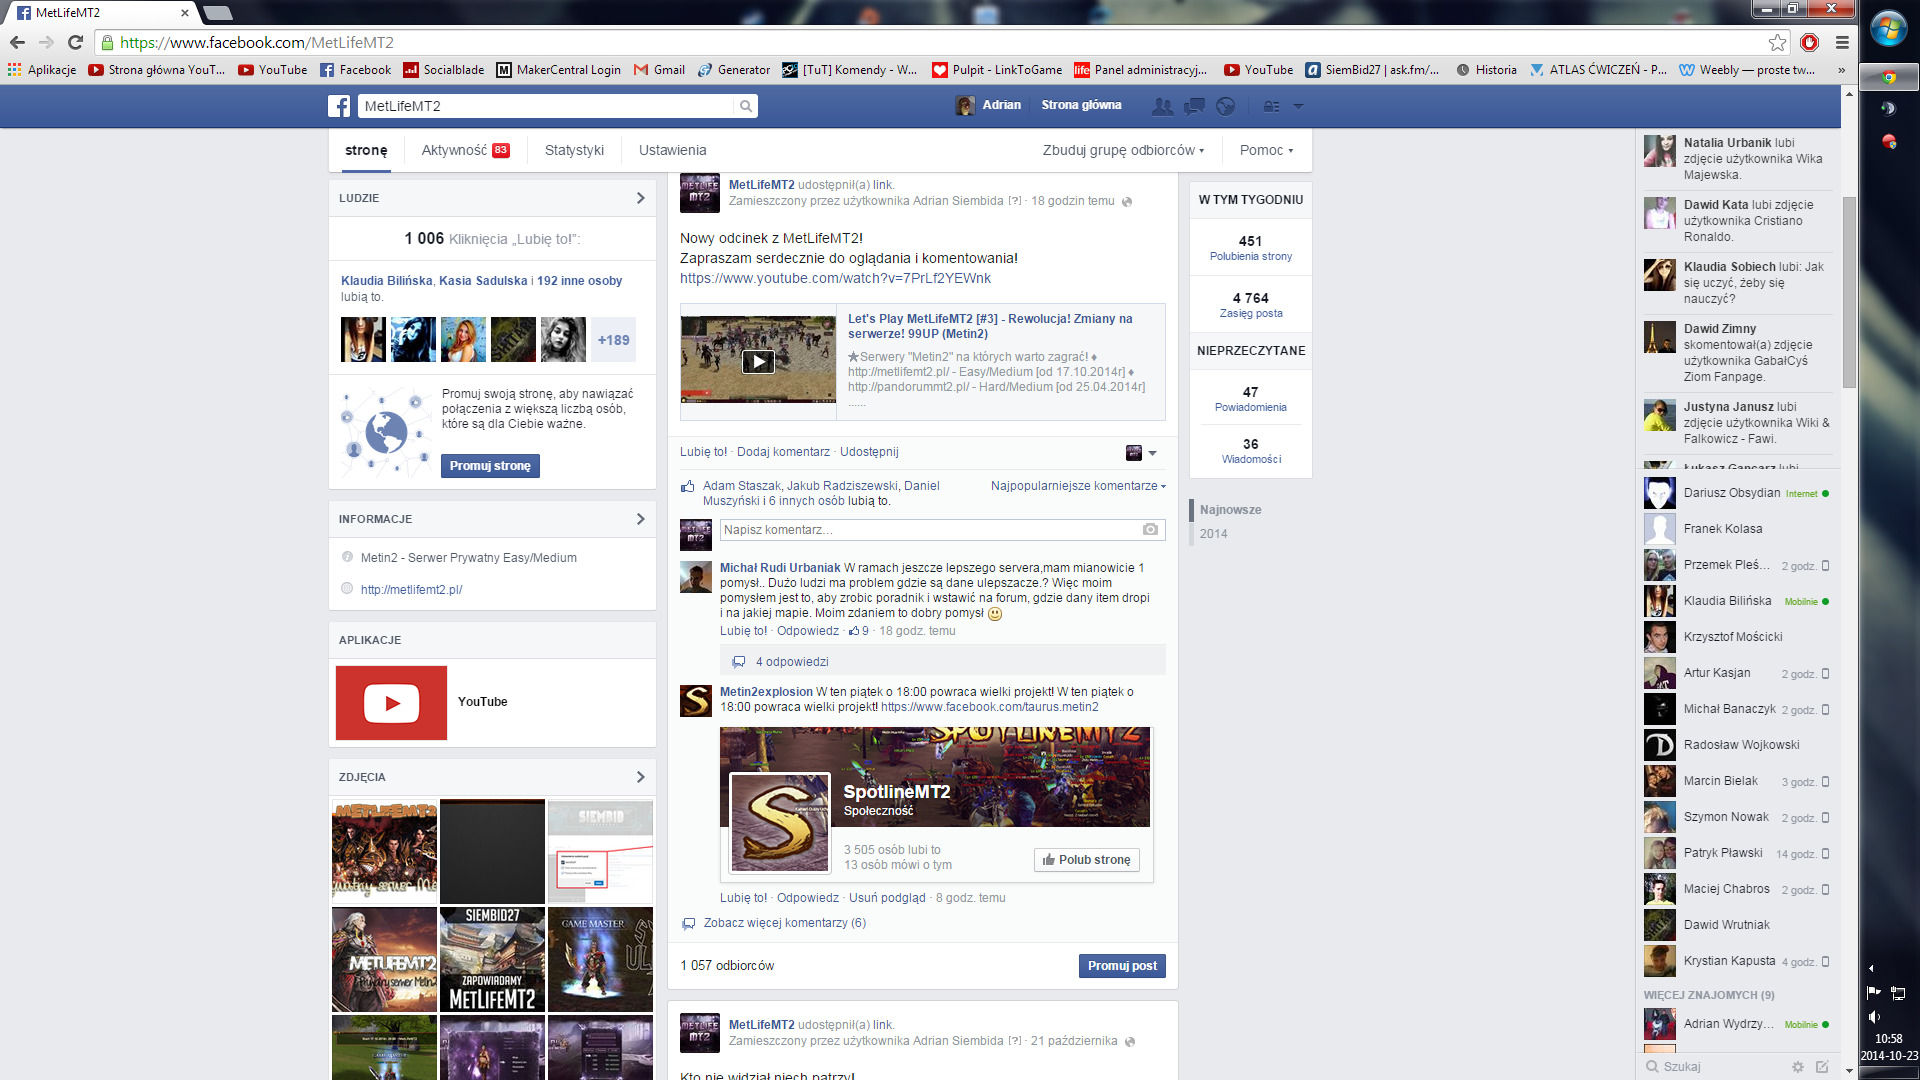Open Gmail bookmark in bookmarks bar
This screenshot has height=1080, width=1920.
(x=659, y=70)
